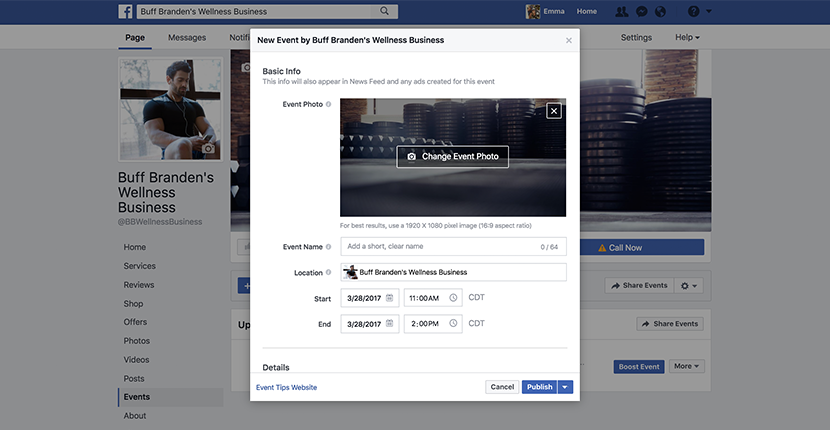The width and height of the screenshot is (830, 430).
Task: Click the Location input field
Action: point(453,272)
